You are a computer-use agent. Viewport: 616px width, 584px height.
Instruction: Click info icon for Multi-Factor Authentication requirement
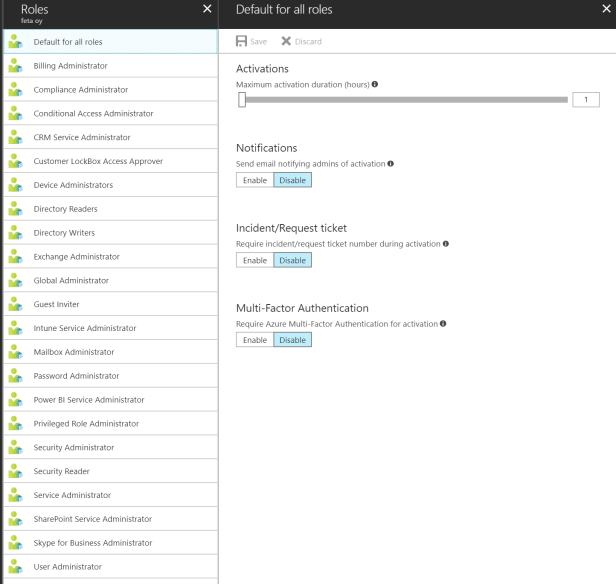click(442, 323)
